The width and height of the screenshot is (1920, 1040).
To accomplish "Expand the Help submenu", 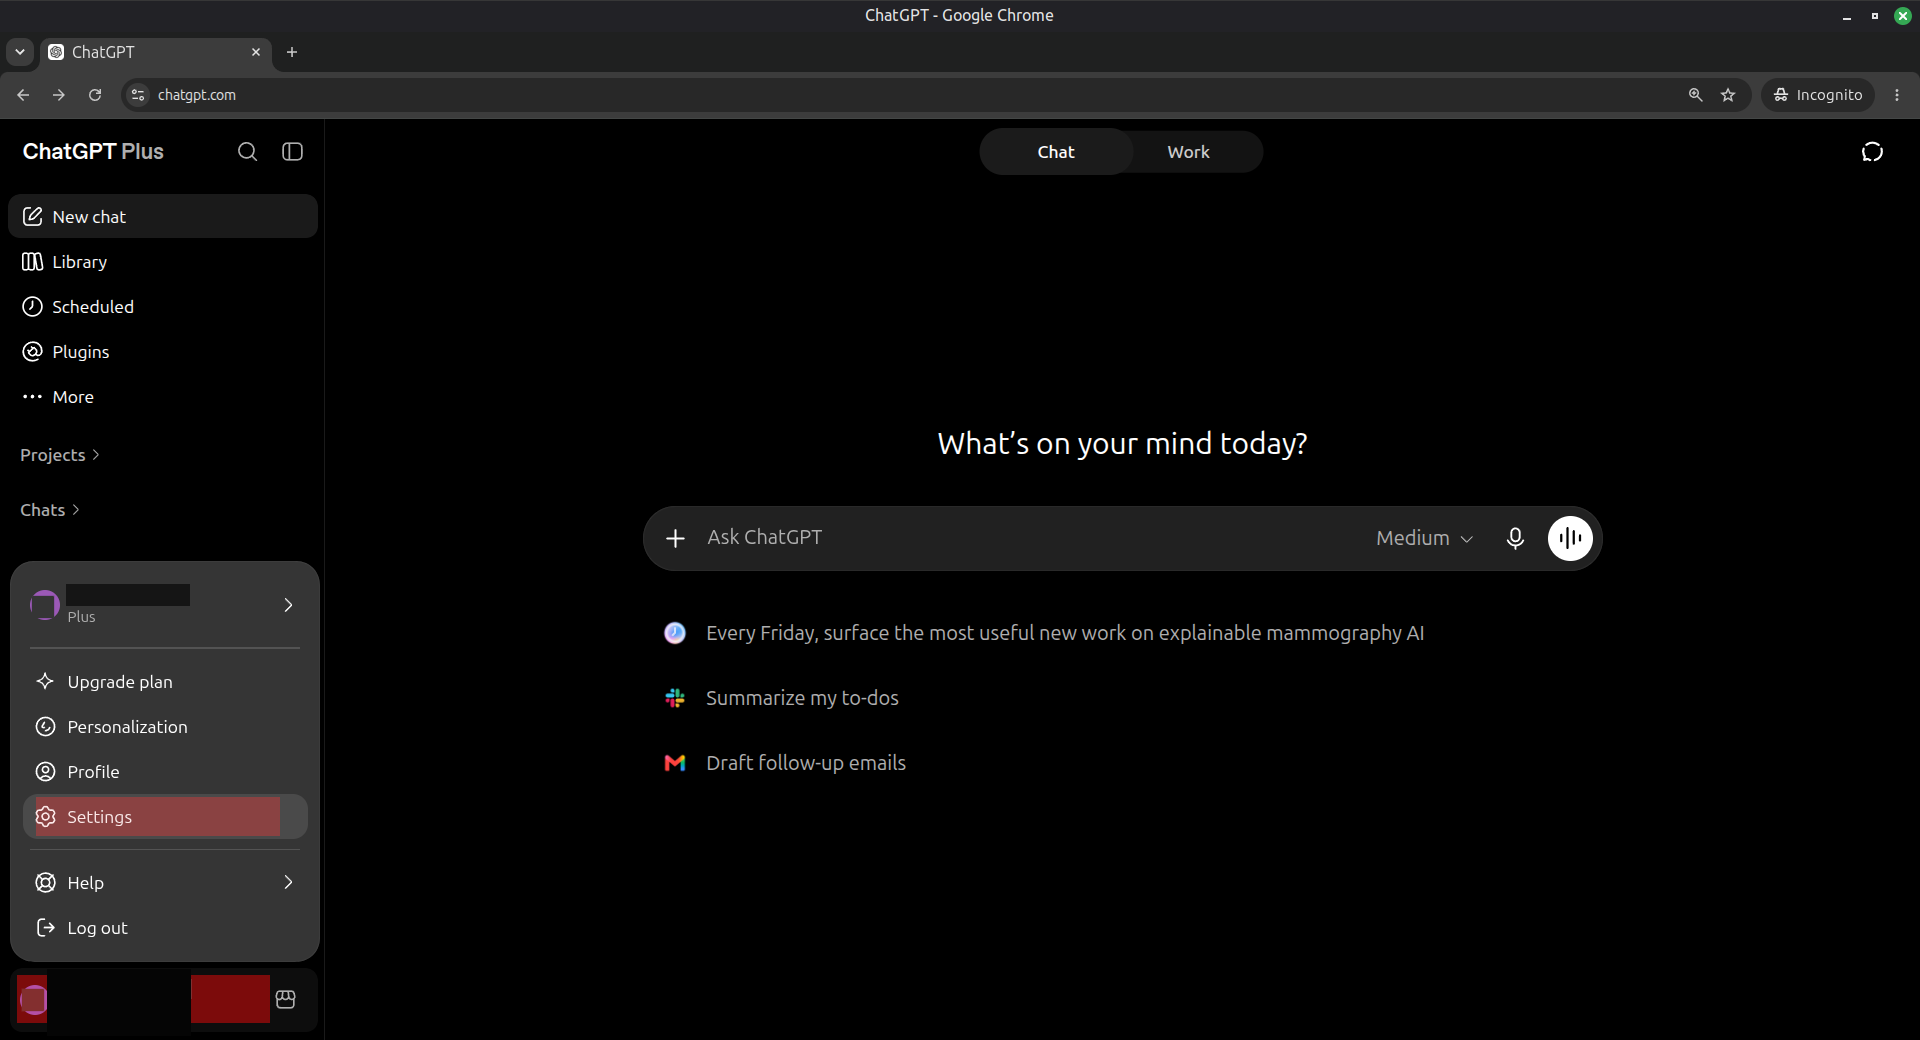I will click(165, 883).
